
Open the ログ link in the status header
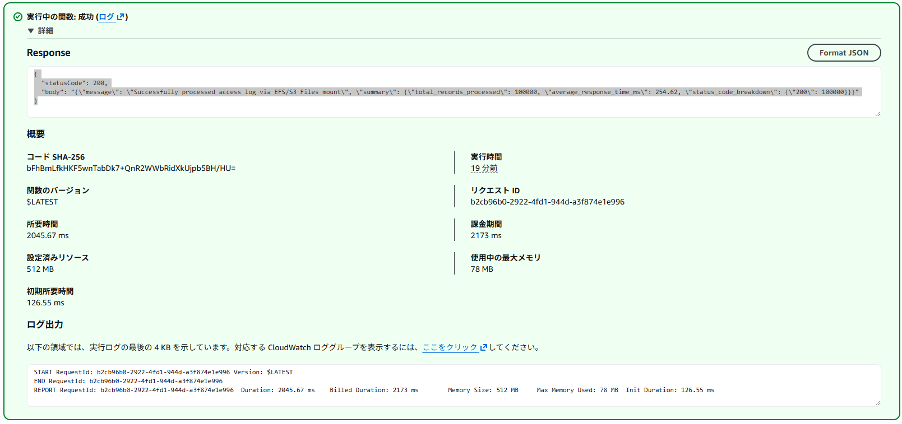pos(112,17)
